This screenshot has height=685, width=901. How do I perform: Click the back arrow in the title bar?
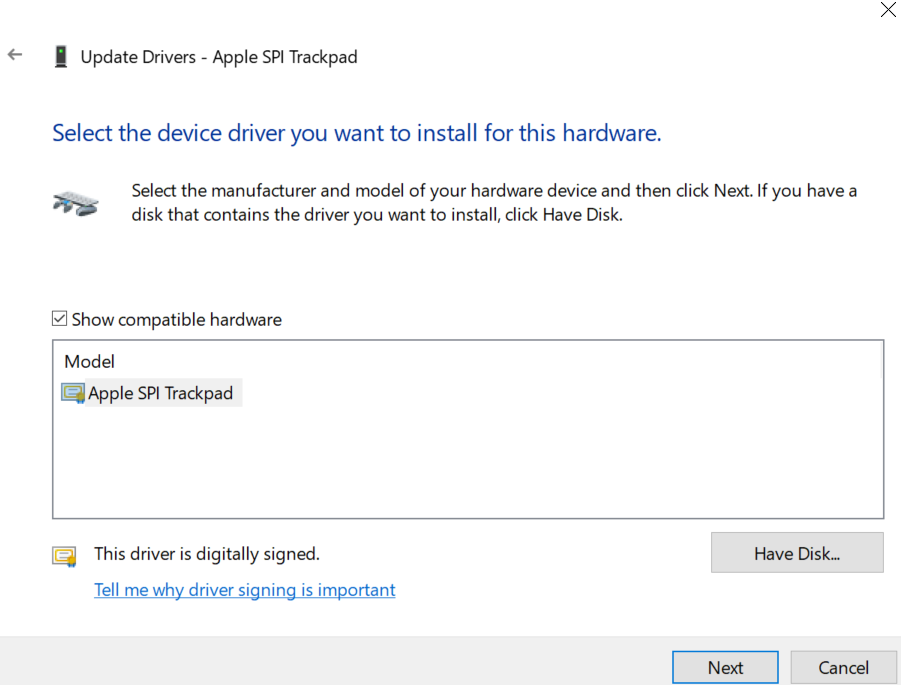click(x=15, y=55)
